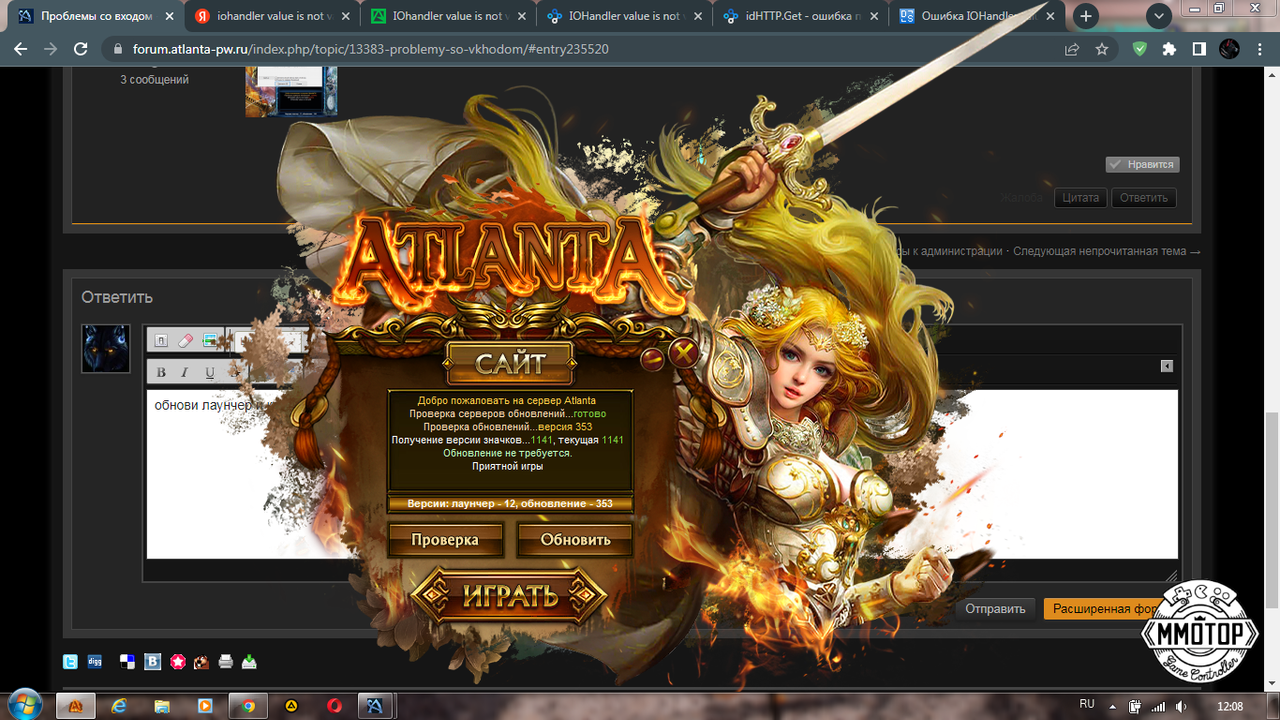Viewport: 1280px width, 720px height.
Task: Open the green shield ad-blocker extension
Action: pos(1139,49)
